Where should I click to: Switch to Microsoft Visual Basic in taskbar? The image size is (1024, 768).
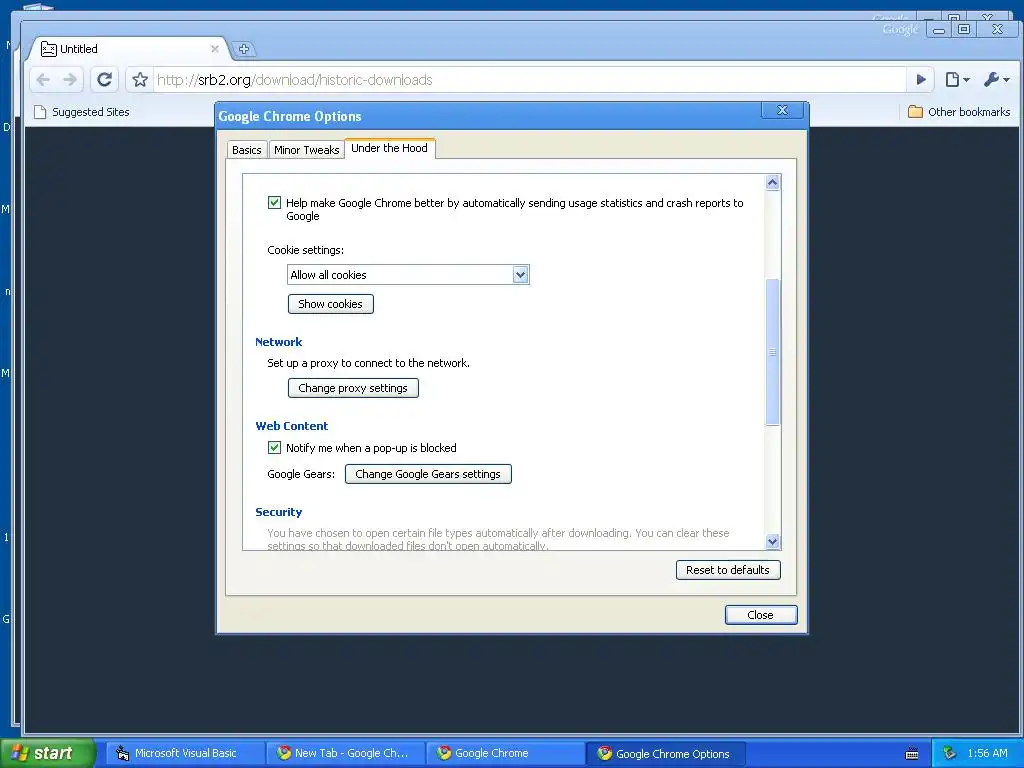point(185,753)
